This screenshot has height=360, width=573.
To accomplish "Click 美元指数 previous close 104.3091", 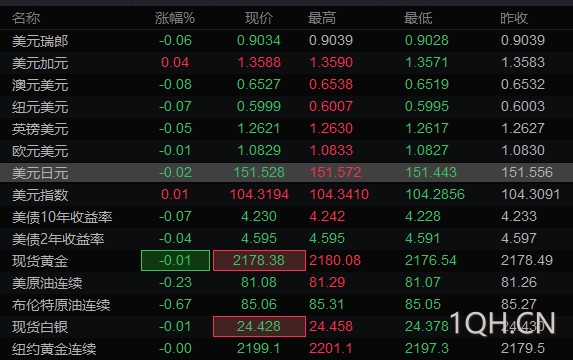I will pos(531,194).
